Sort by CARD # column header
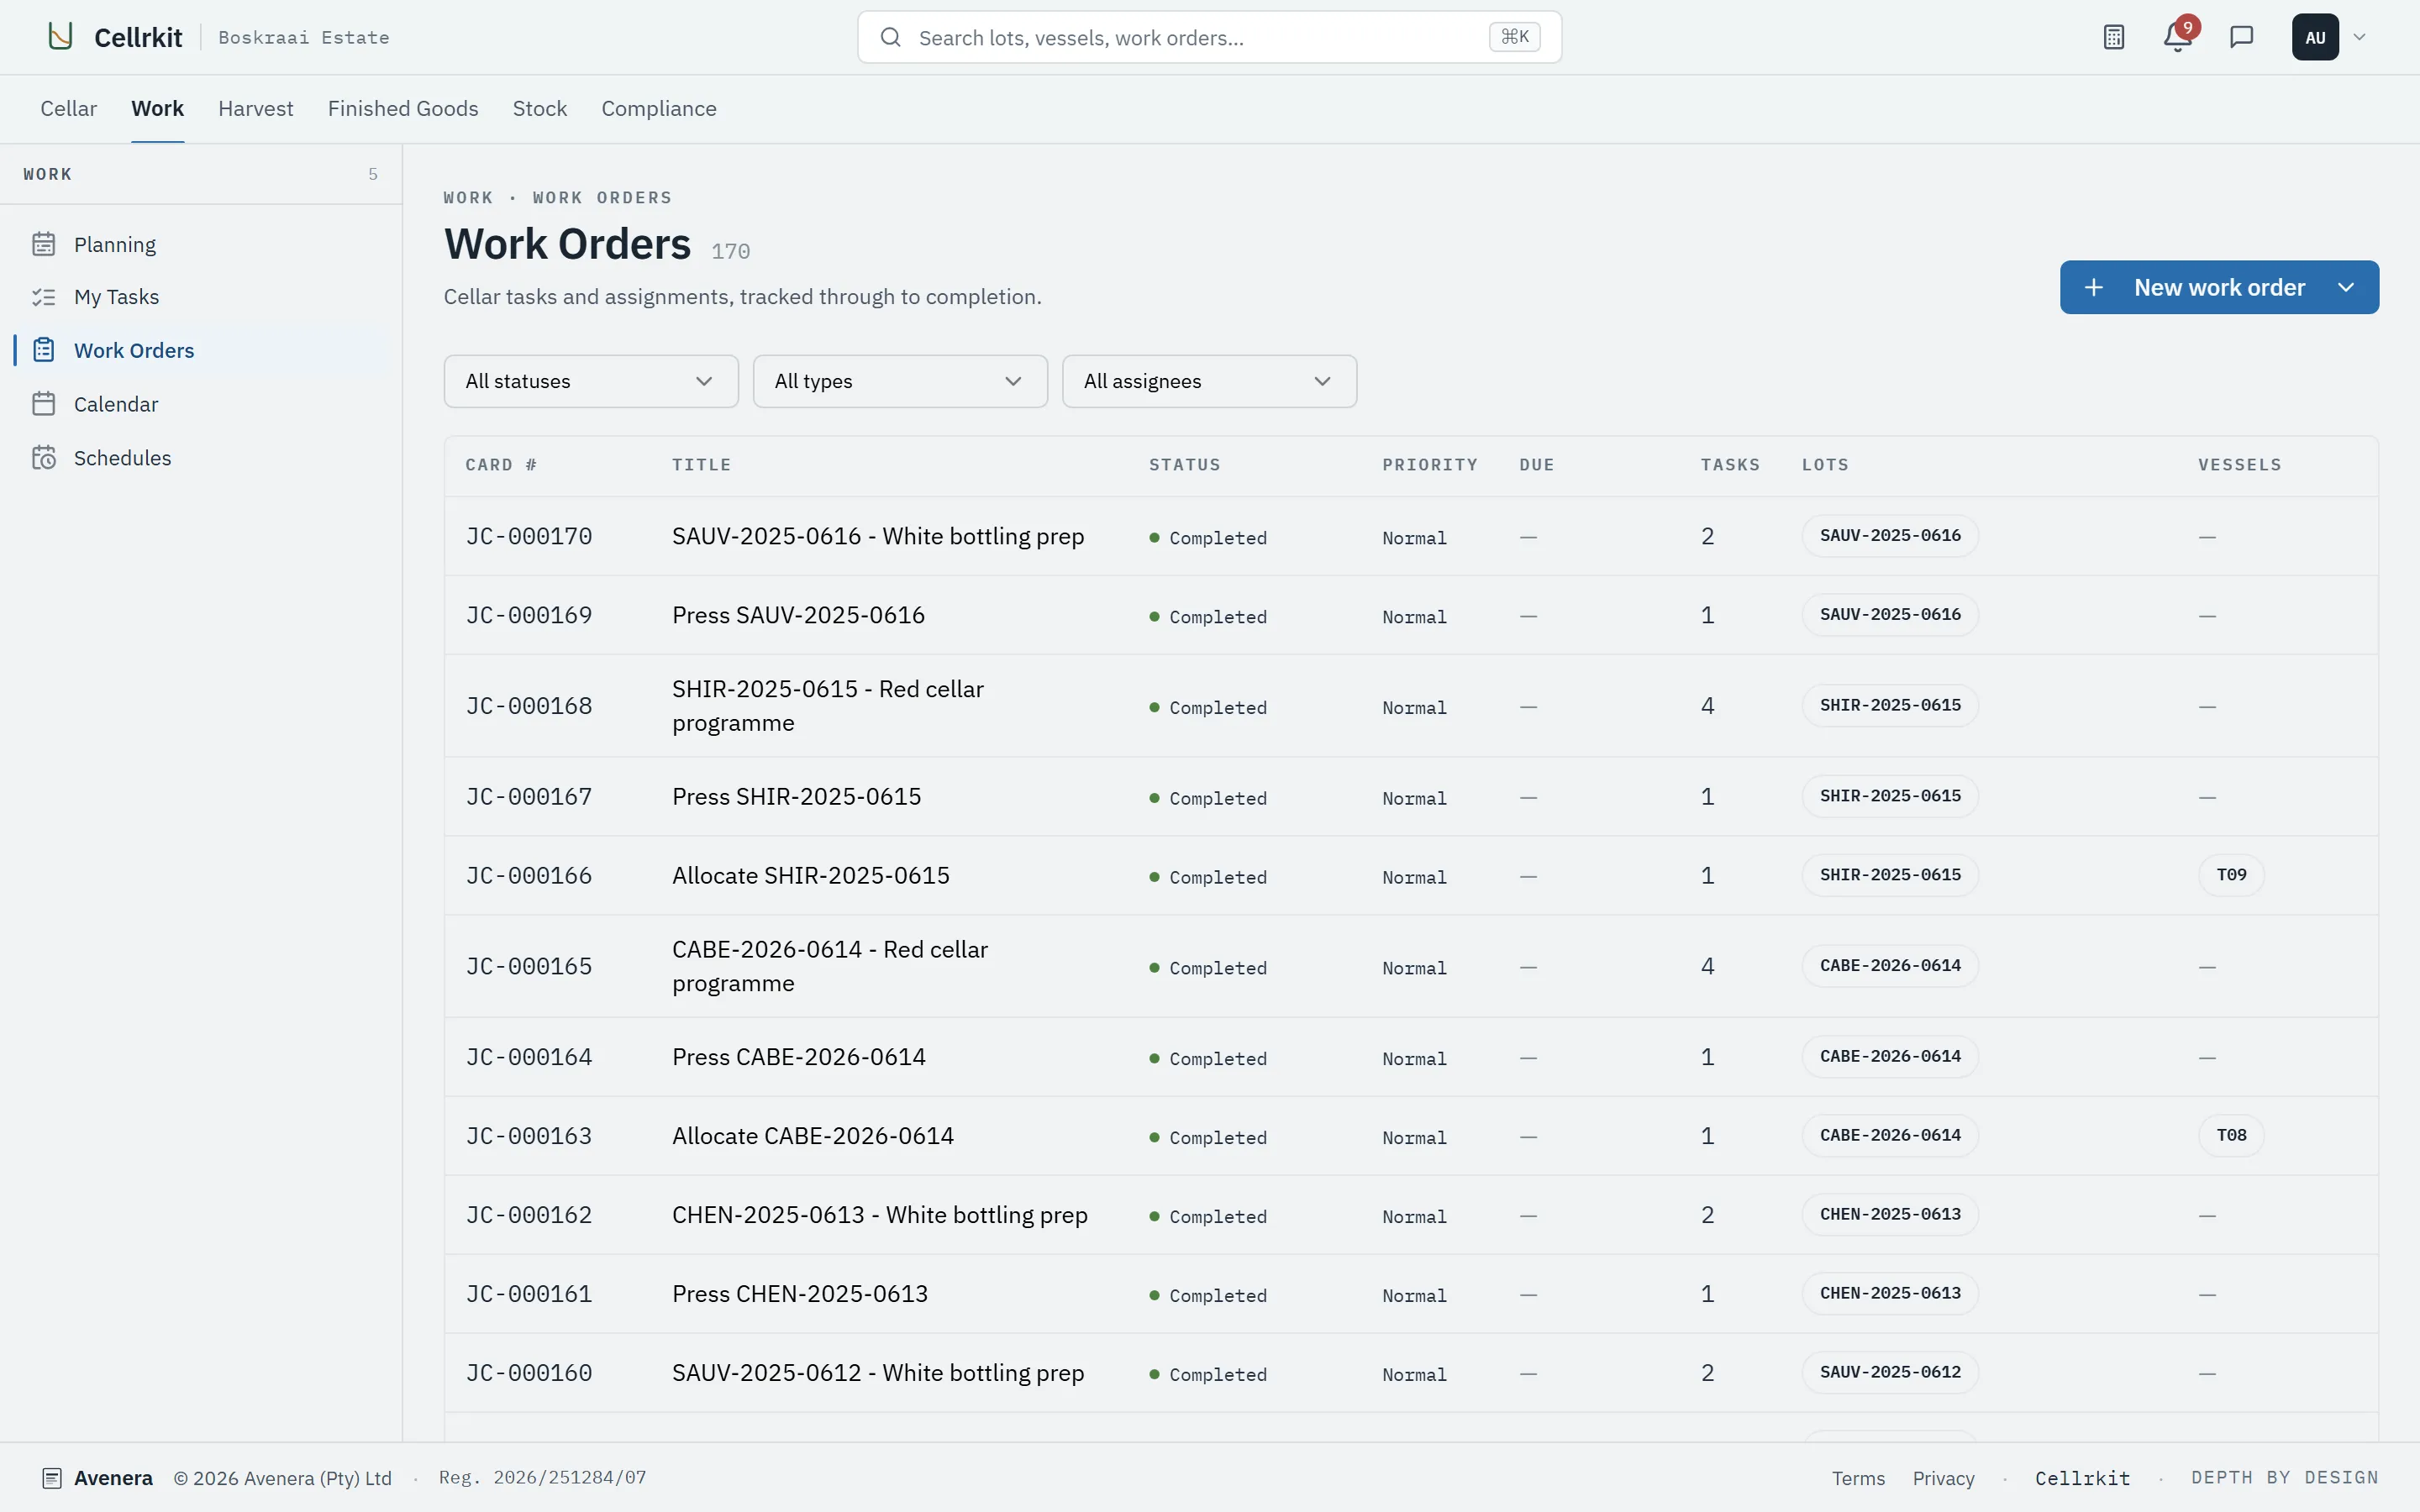This screenshot has width=2420, height=1512. [x=501, y=465]
